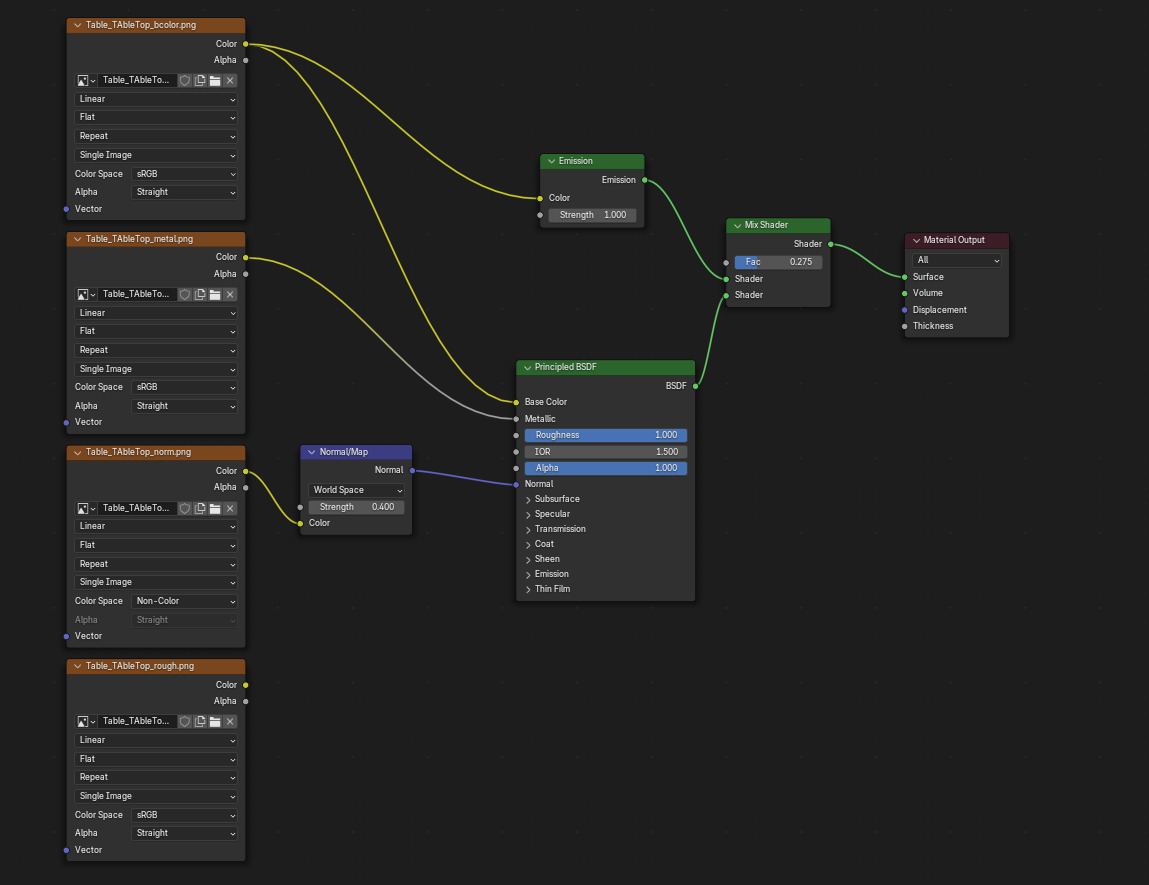The width and height of the screenshot is (1149, 885).
Task: Click fake user shield icon in metal node
Action: [185, 295]
